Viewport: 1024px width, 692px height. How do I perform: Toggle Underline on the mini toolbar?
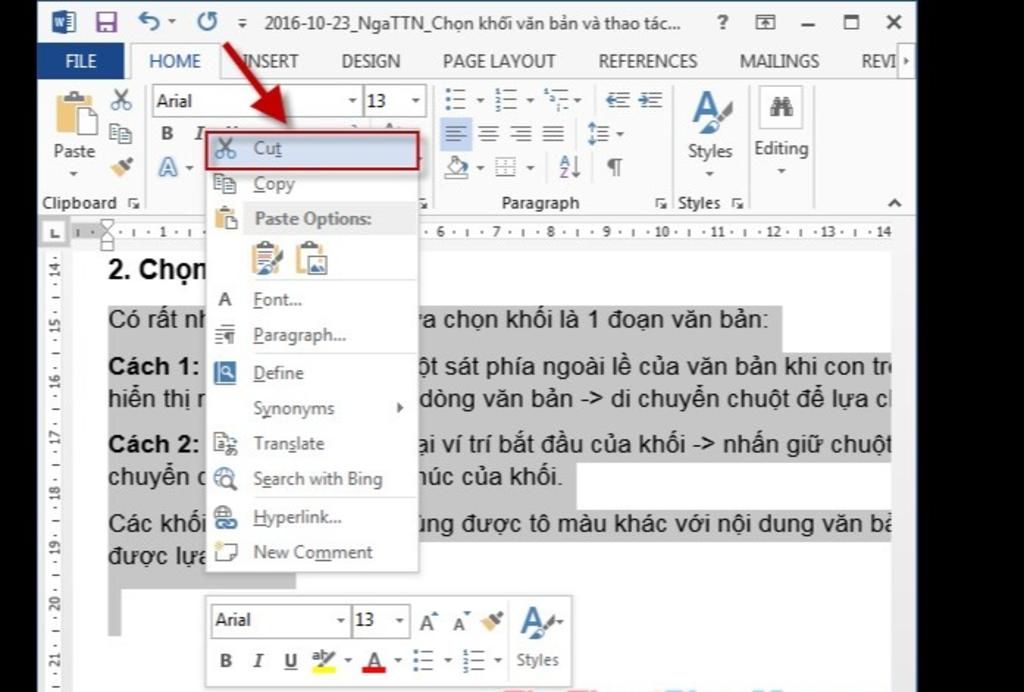(x=291, y=661)
